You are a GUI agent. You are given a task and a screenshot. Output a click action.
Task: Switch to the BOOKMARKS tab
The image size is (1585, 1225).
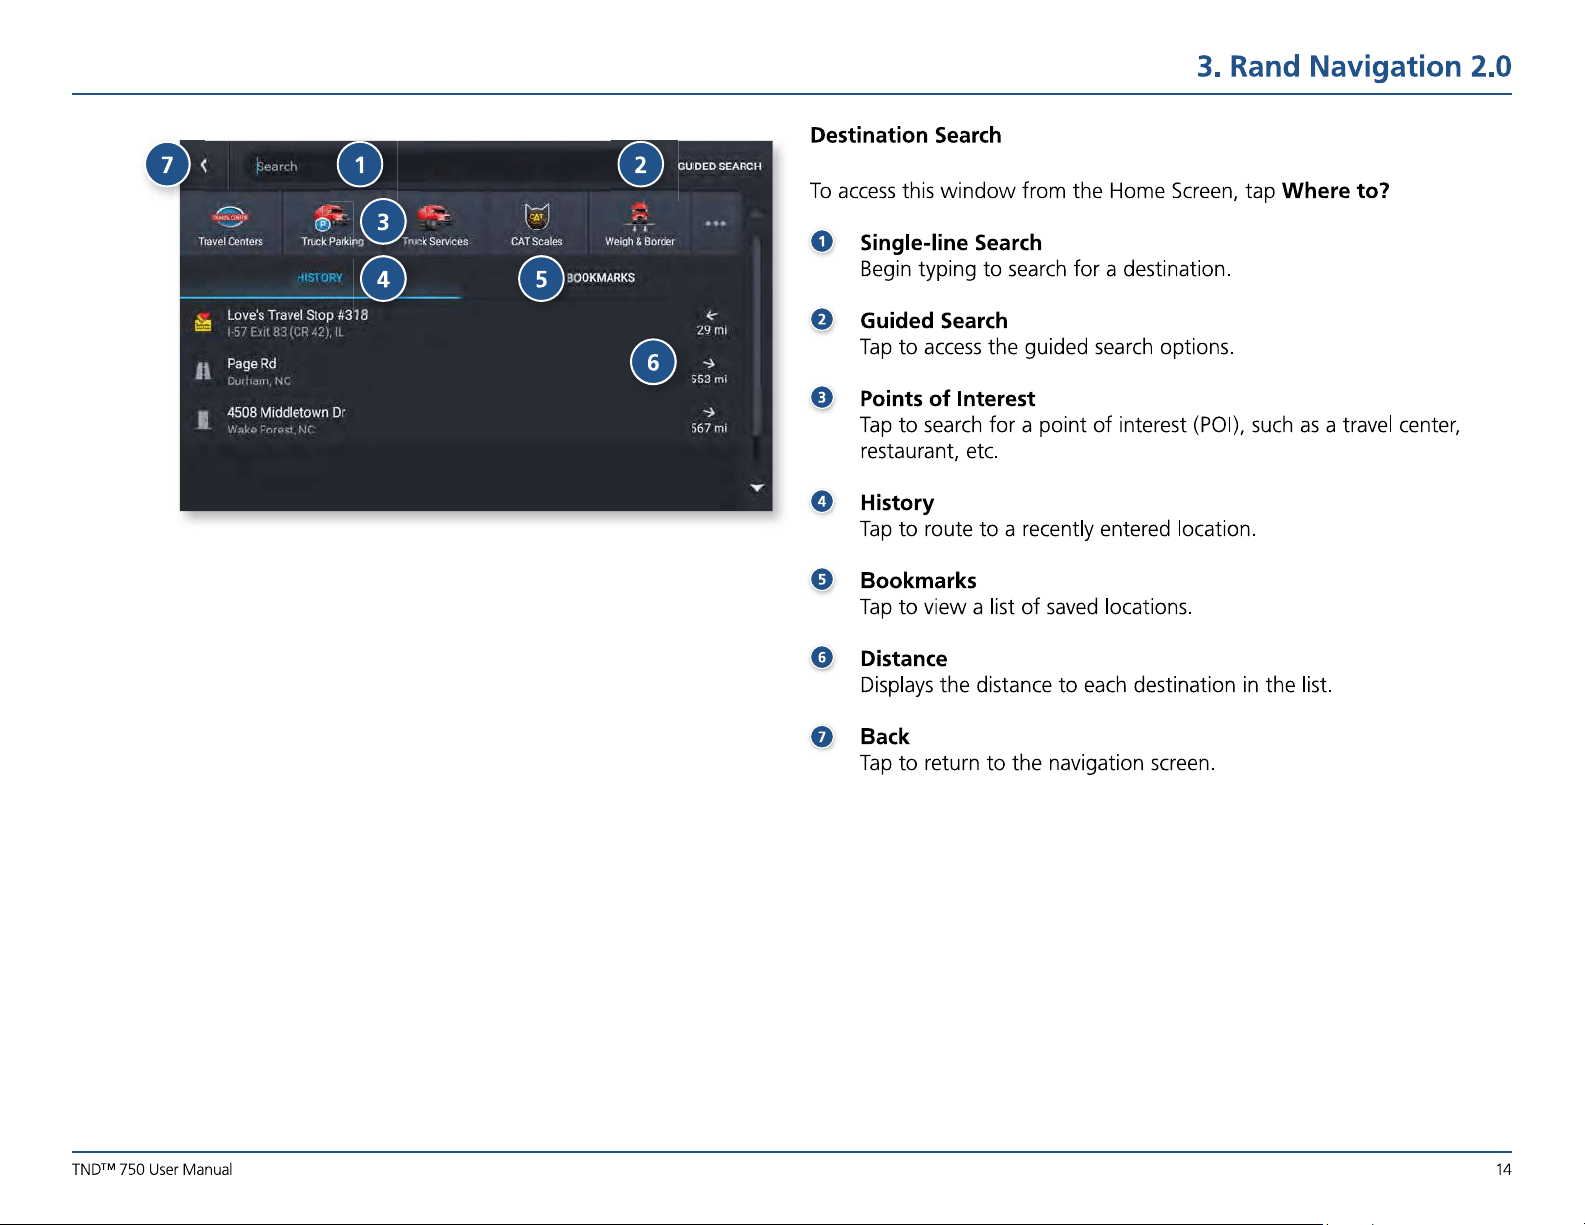click(x=601, y=278)
